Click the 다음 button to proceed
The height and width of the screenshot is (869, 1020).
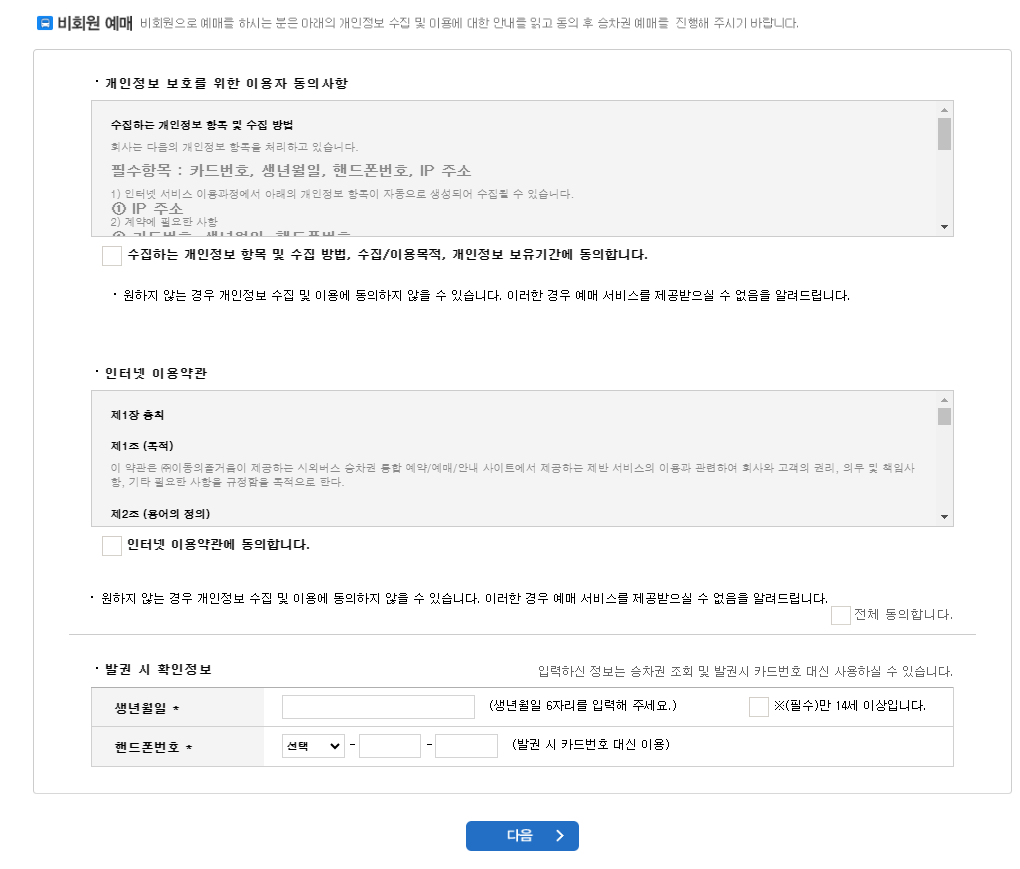point(522,836)
